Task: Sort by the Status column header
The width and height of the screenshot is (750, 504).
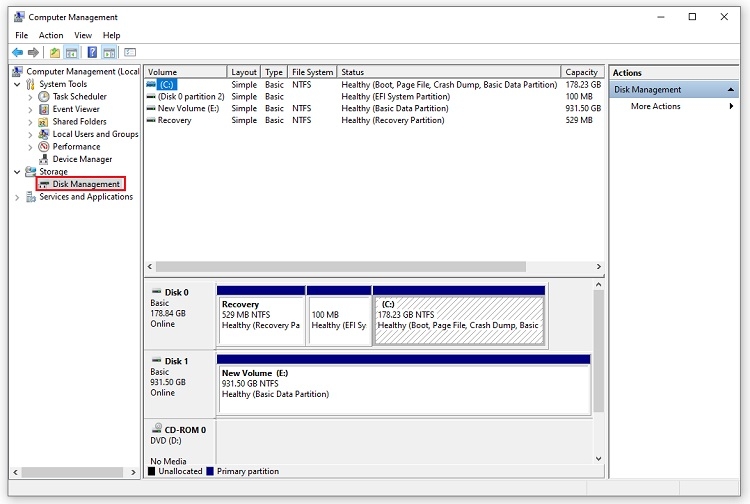Action: [x=449, y=72]
